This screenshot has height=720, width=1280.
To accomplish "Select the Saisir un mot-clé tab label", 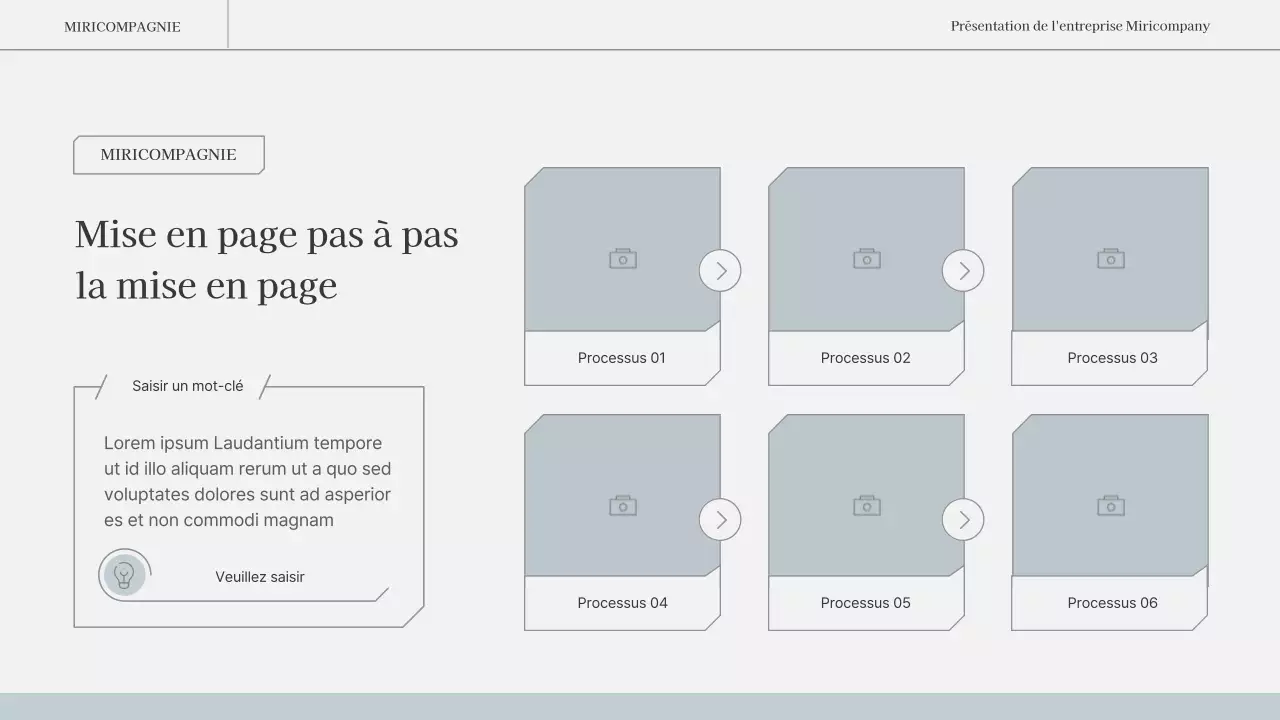I will point(187,385).
